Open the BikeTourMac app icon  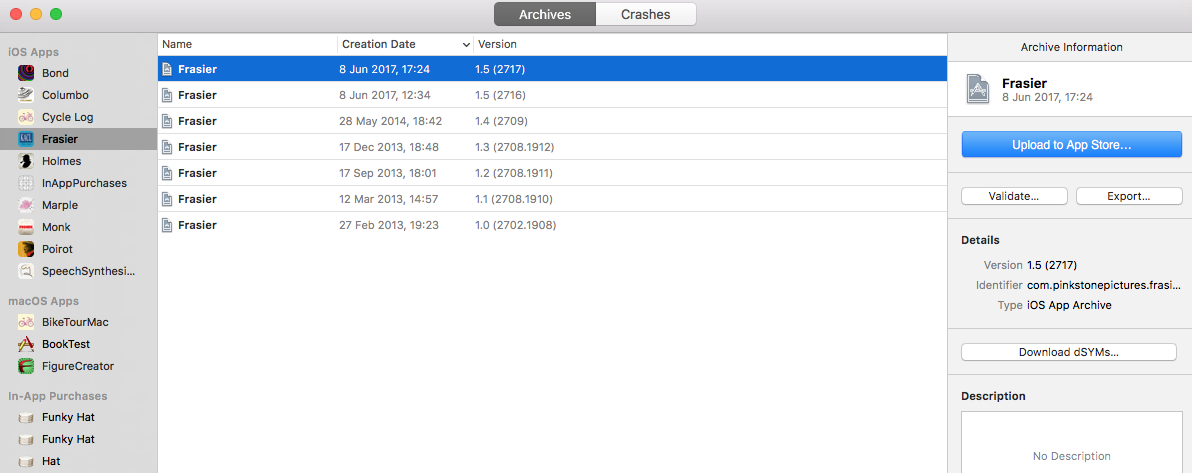[26, 322]
